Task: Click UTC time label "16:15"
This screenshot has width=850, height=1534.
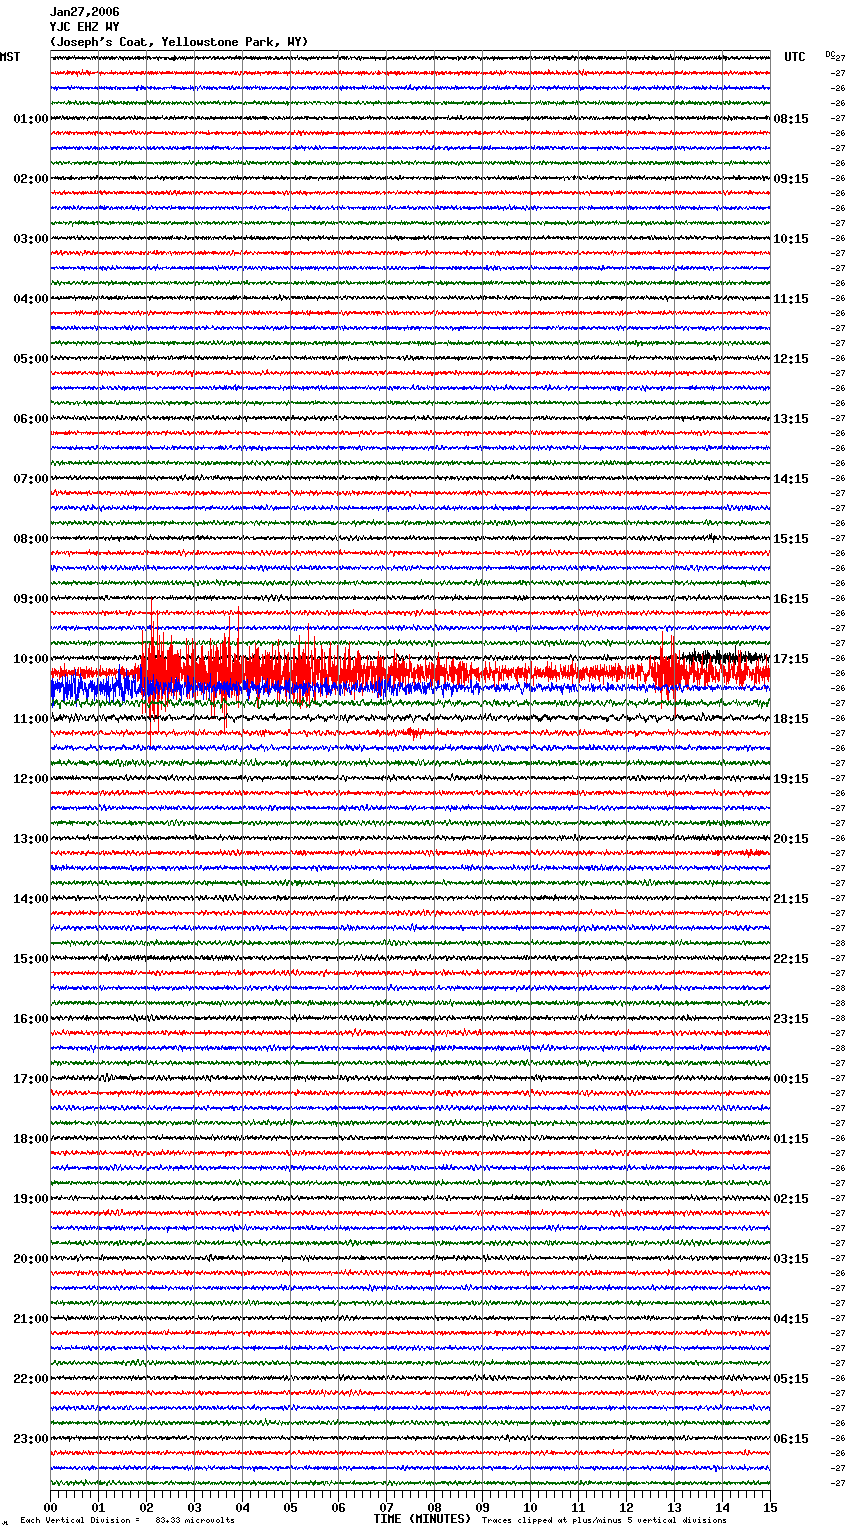Action: (791, 599)
